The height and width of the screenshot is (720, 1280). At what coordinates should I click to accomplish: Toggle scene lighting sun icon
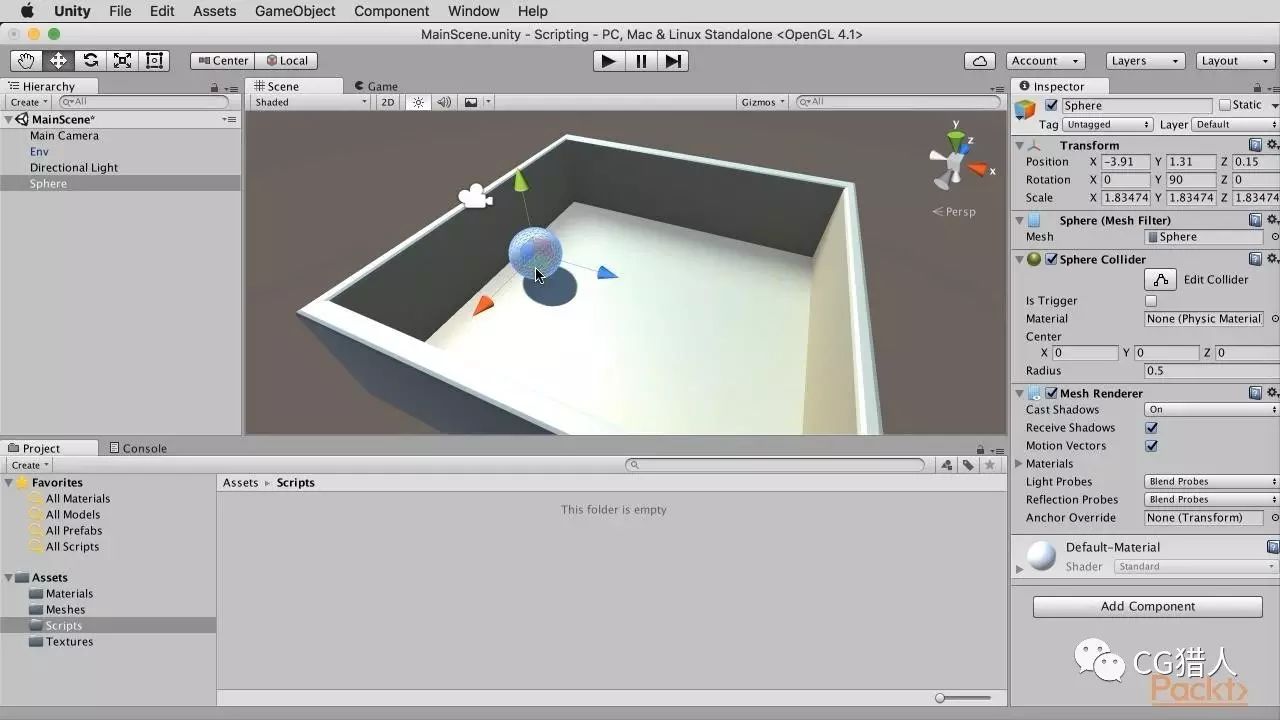click(x=418, y=102)
